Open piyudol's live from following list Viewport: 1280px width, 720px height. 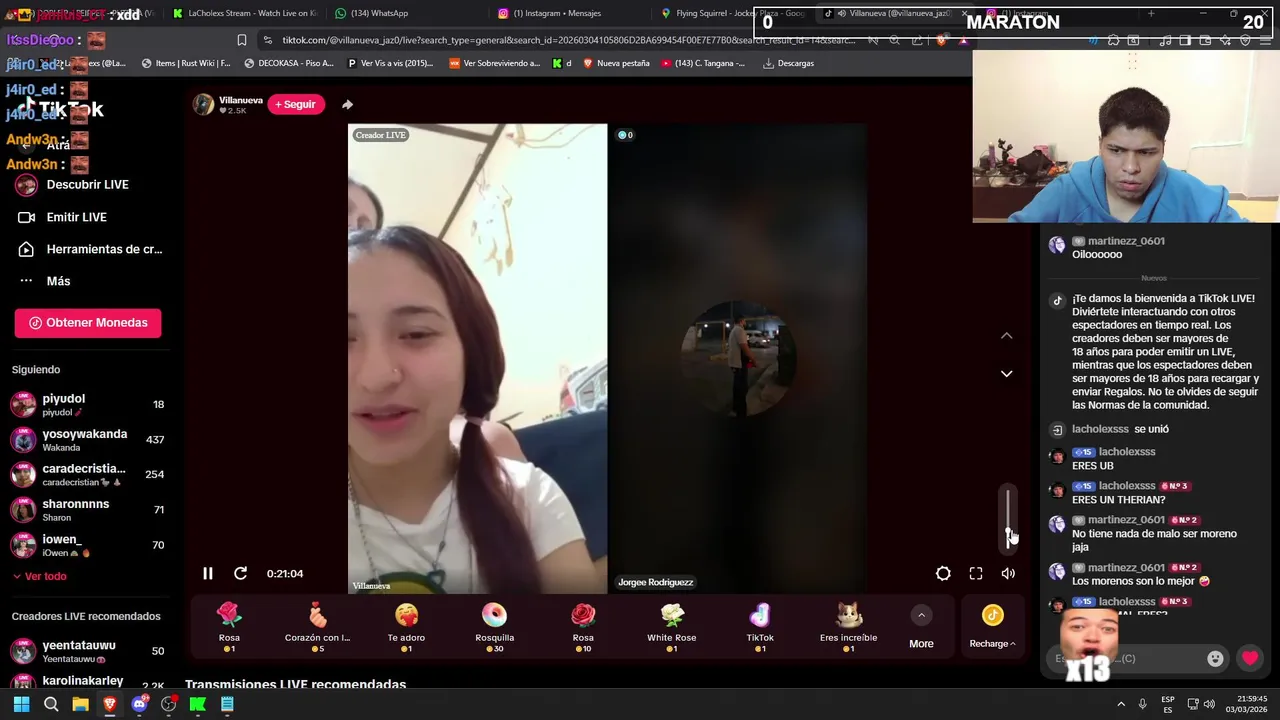point(88,404)
